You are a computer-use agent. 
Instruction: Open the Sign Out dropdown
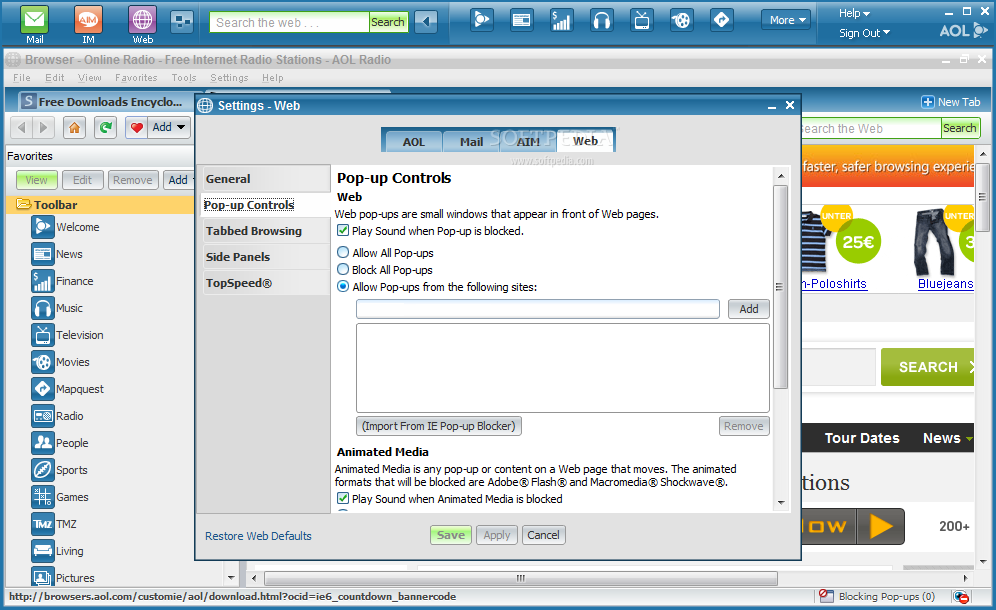pos(864,33)
